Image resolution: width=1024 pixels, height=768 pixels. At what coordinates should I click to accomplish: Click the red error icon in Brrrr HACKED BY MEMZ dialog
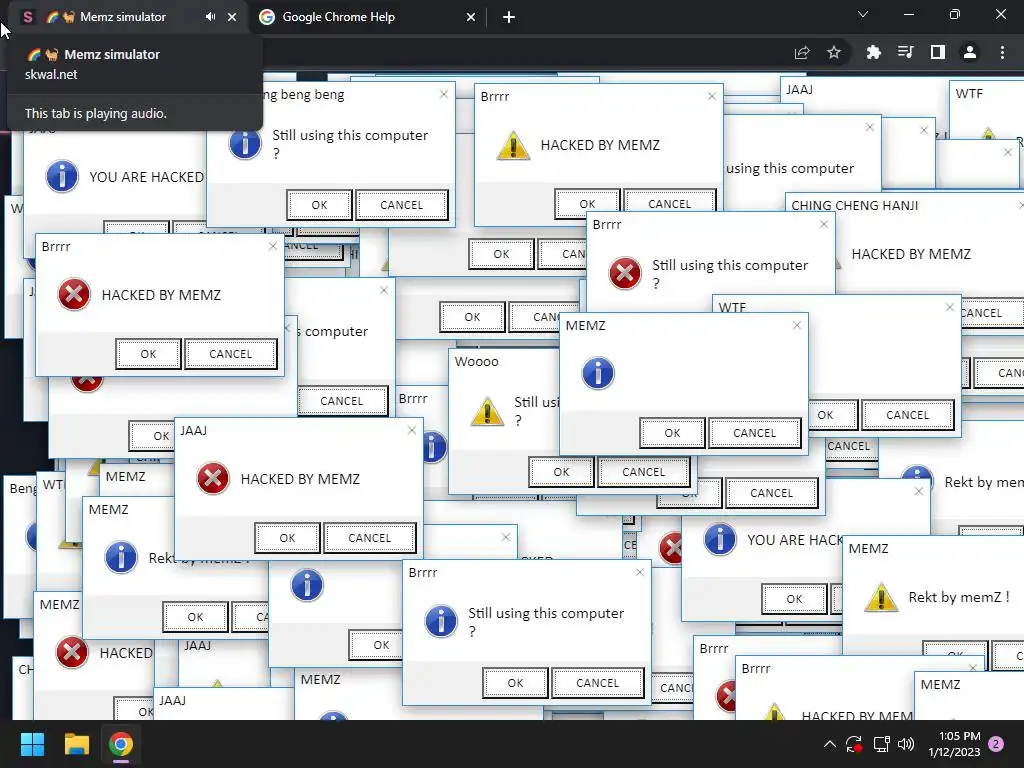click(74, 295)
